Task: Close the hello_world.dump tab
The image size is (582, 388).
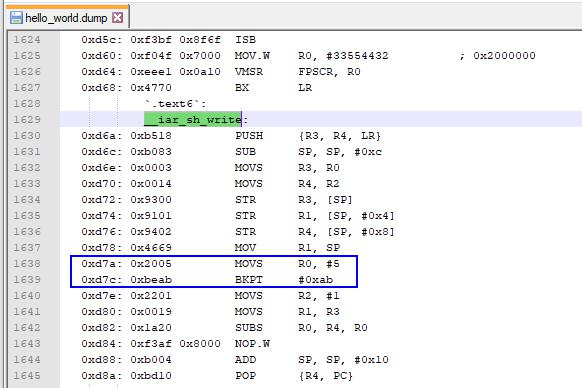Action: pos(117,17)
